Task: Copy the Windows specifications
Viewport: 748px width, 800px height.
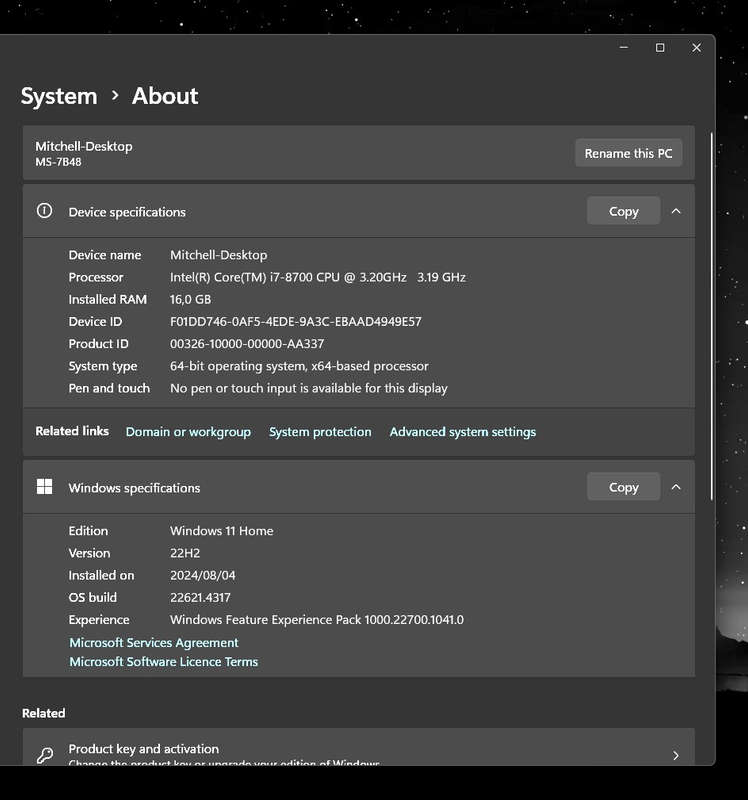Action: [x=624, y=487]
